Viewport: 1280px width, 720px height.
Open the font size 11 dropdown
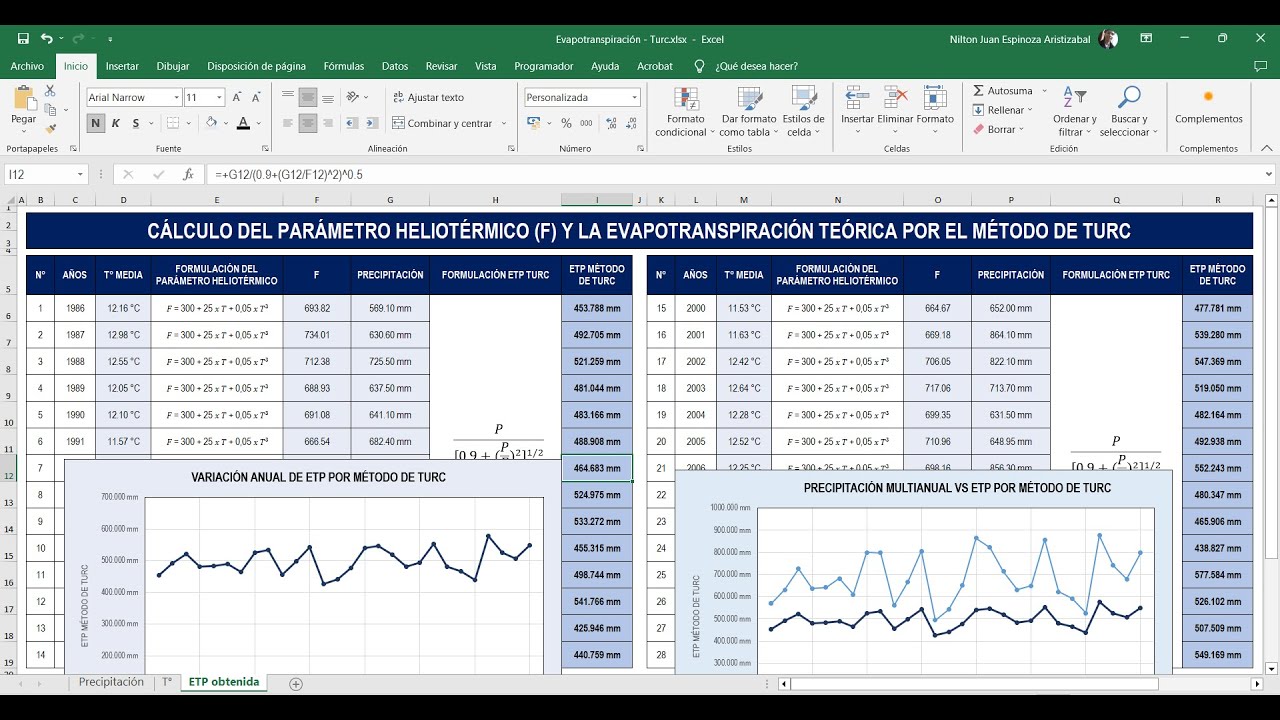221,97
